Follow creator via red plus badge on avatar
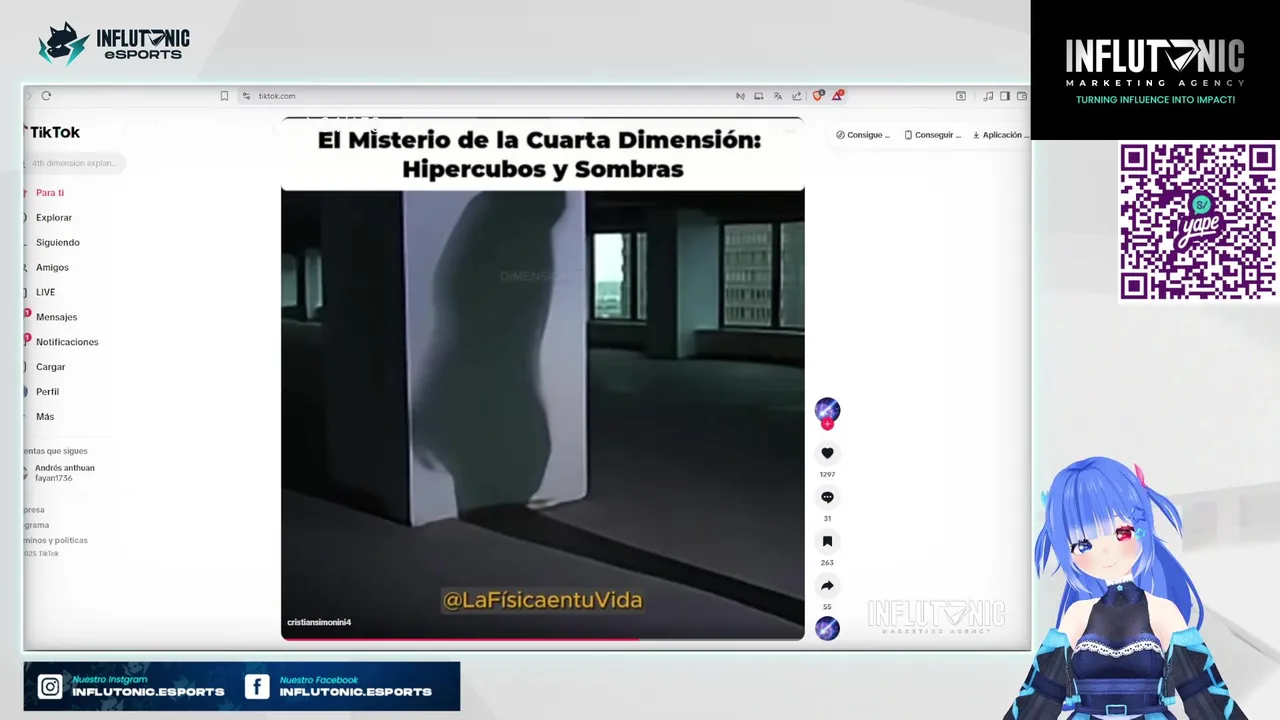Viewport: 1280px width, 720px height. tap(827, 424)
